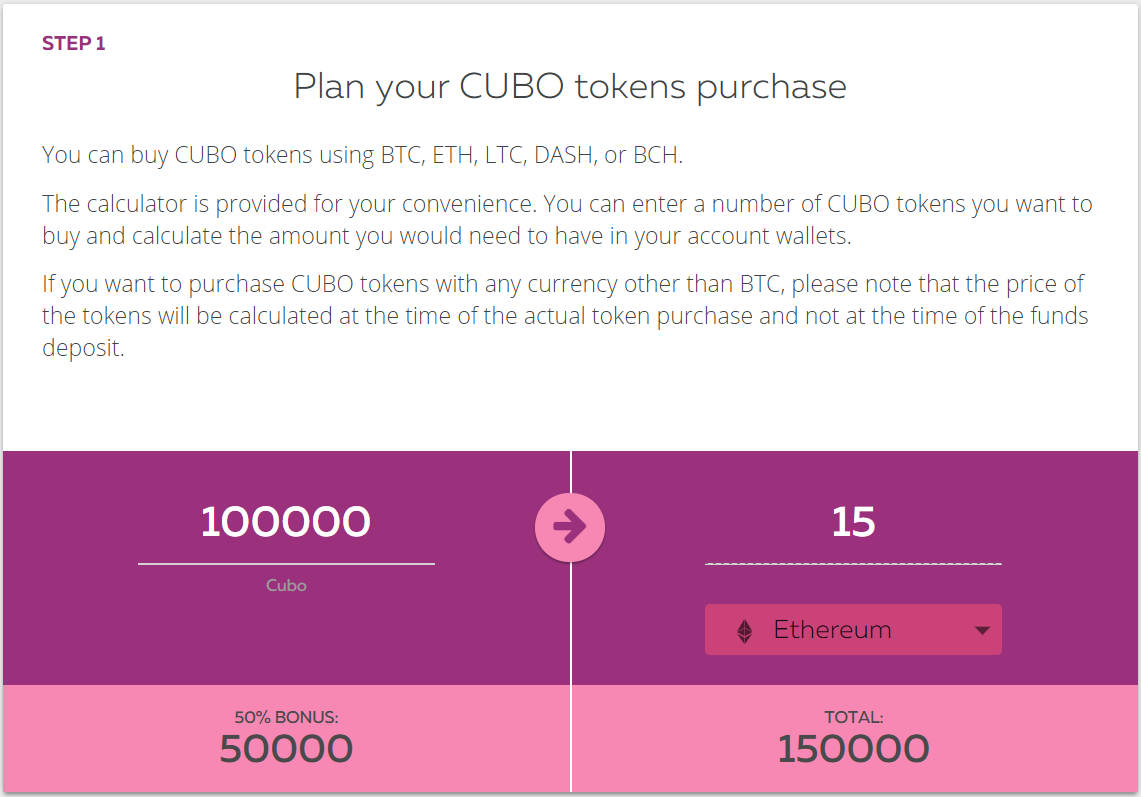
Task: Click the Ethereum diamond logo icon
Action: tap(744, 630)
